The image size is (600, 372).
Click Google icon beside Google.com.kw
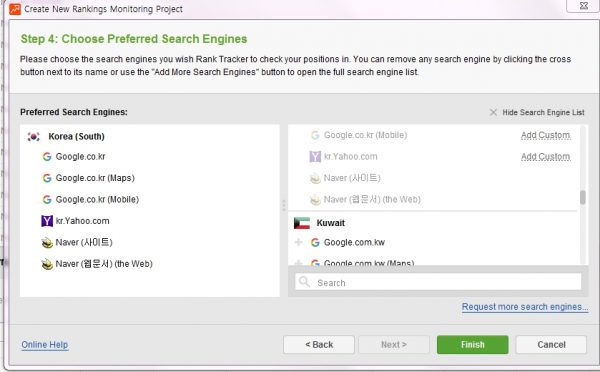(315, 242)
